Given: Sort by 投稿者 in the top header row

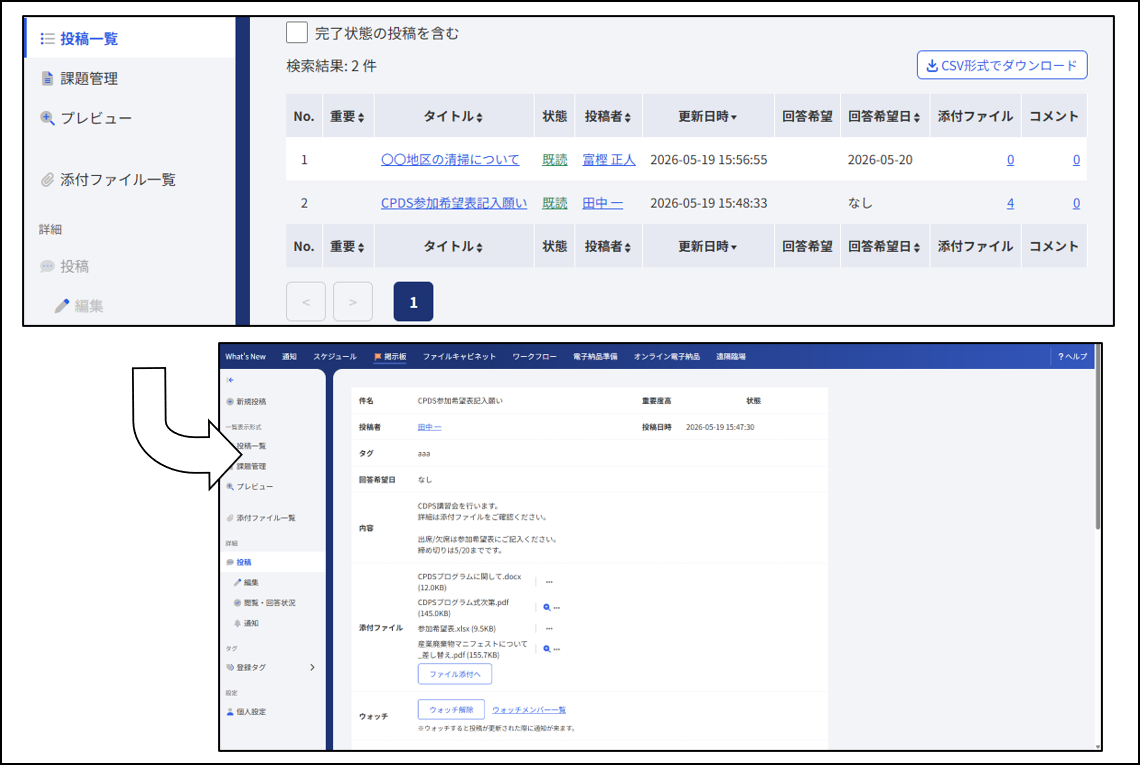Looking at the screenshot, I should [608, 116].
